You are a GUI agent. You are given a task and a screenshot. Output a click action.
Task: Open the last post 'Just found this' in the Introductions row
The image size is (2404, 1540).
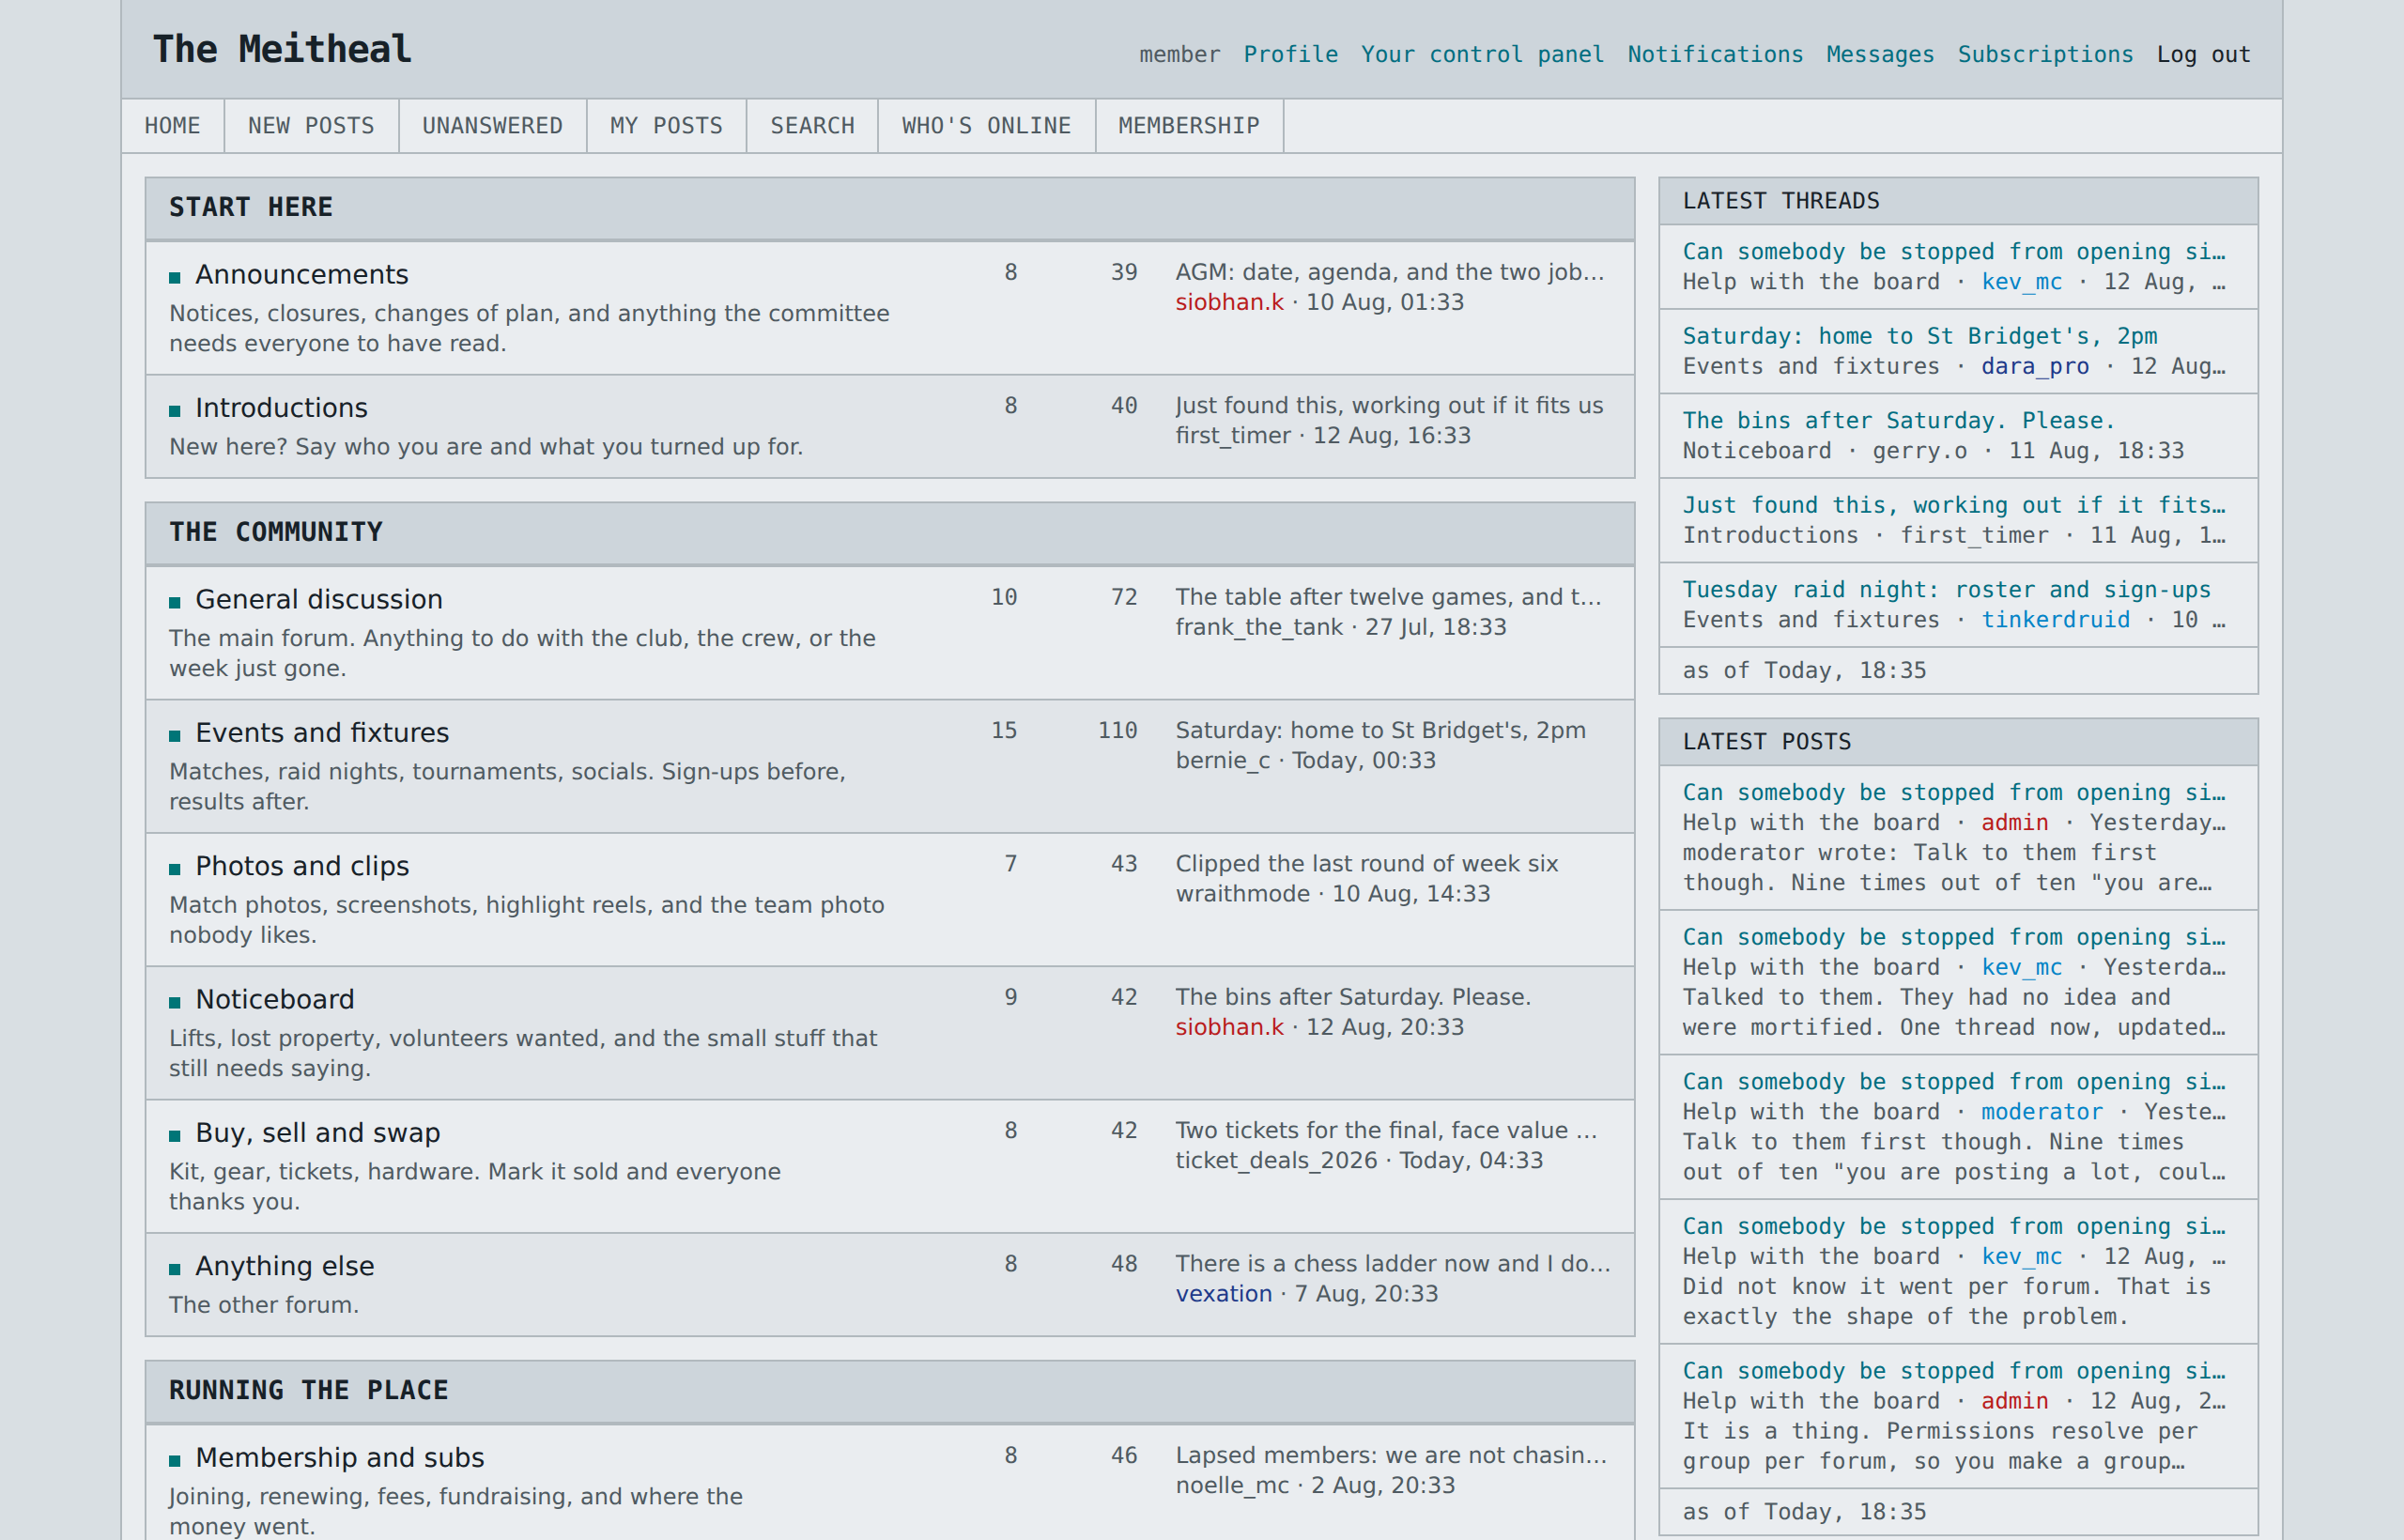[x=1390, y=405]
